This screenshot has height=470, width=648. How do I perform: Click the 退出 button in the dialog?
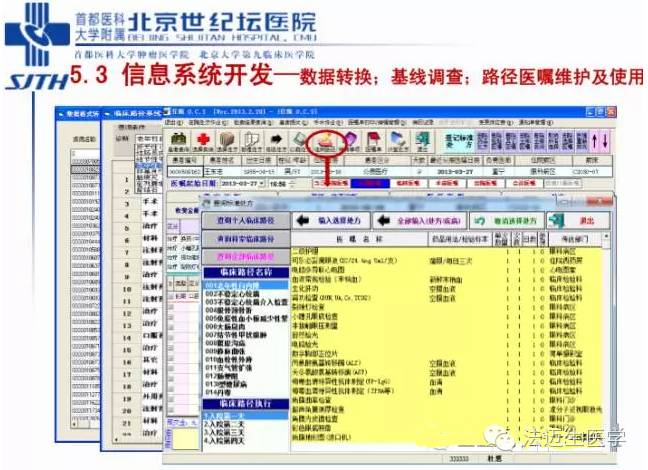point(578,221)
